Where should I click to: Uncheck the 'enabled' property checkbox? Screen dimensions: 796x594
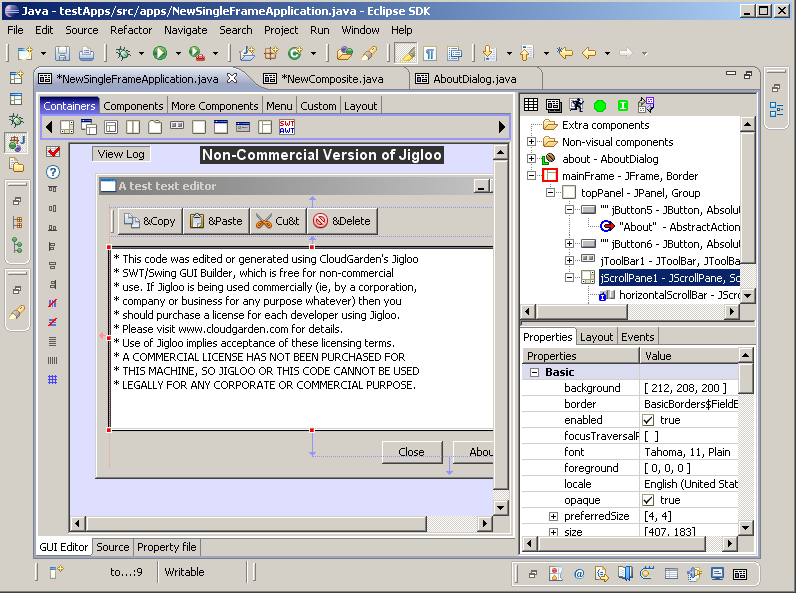(648, 420)
